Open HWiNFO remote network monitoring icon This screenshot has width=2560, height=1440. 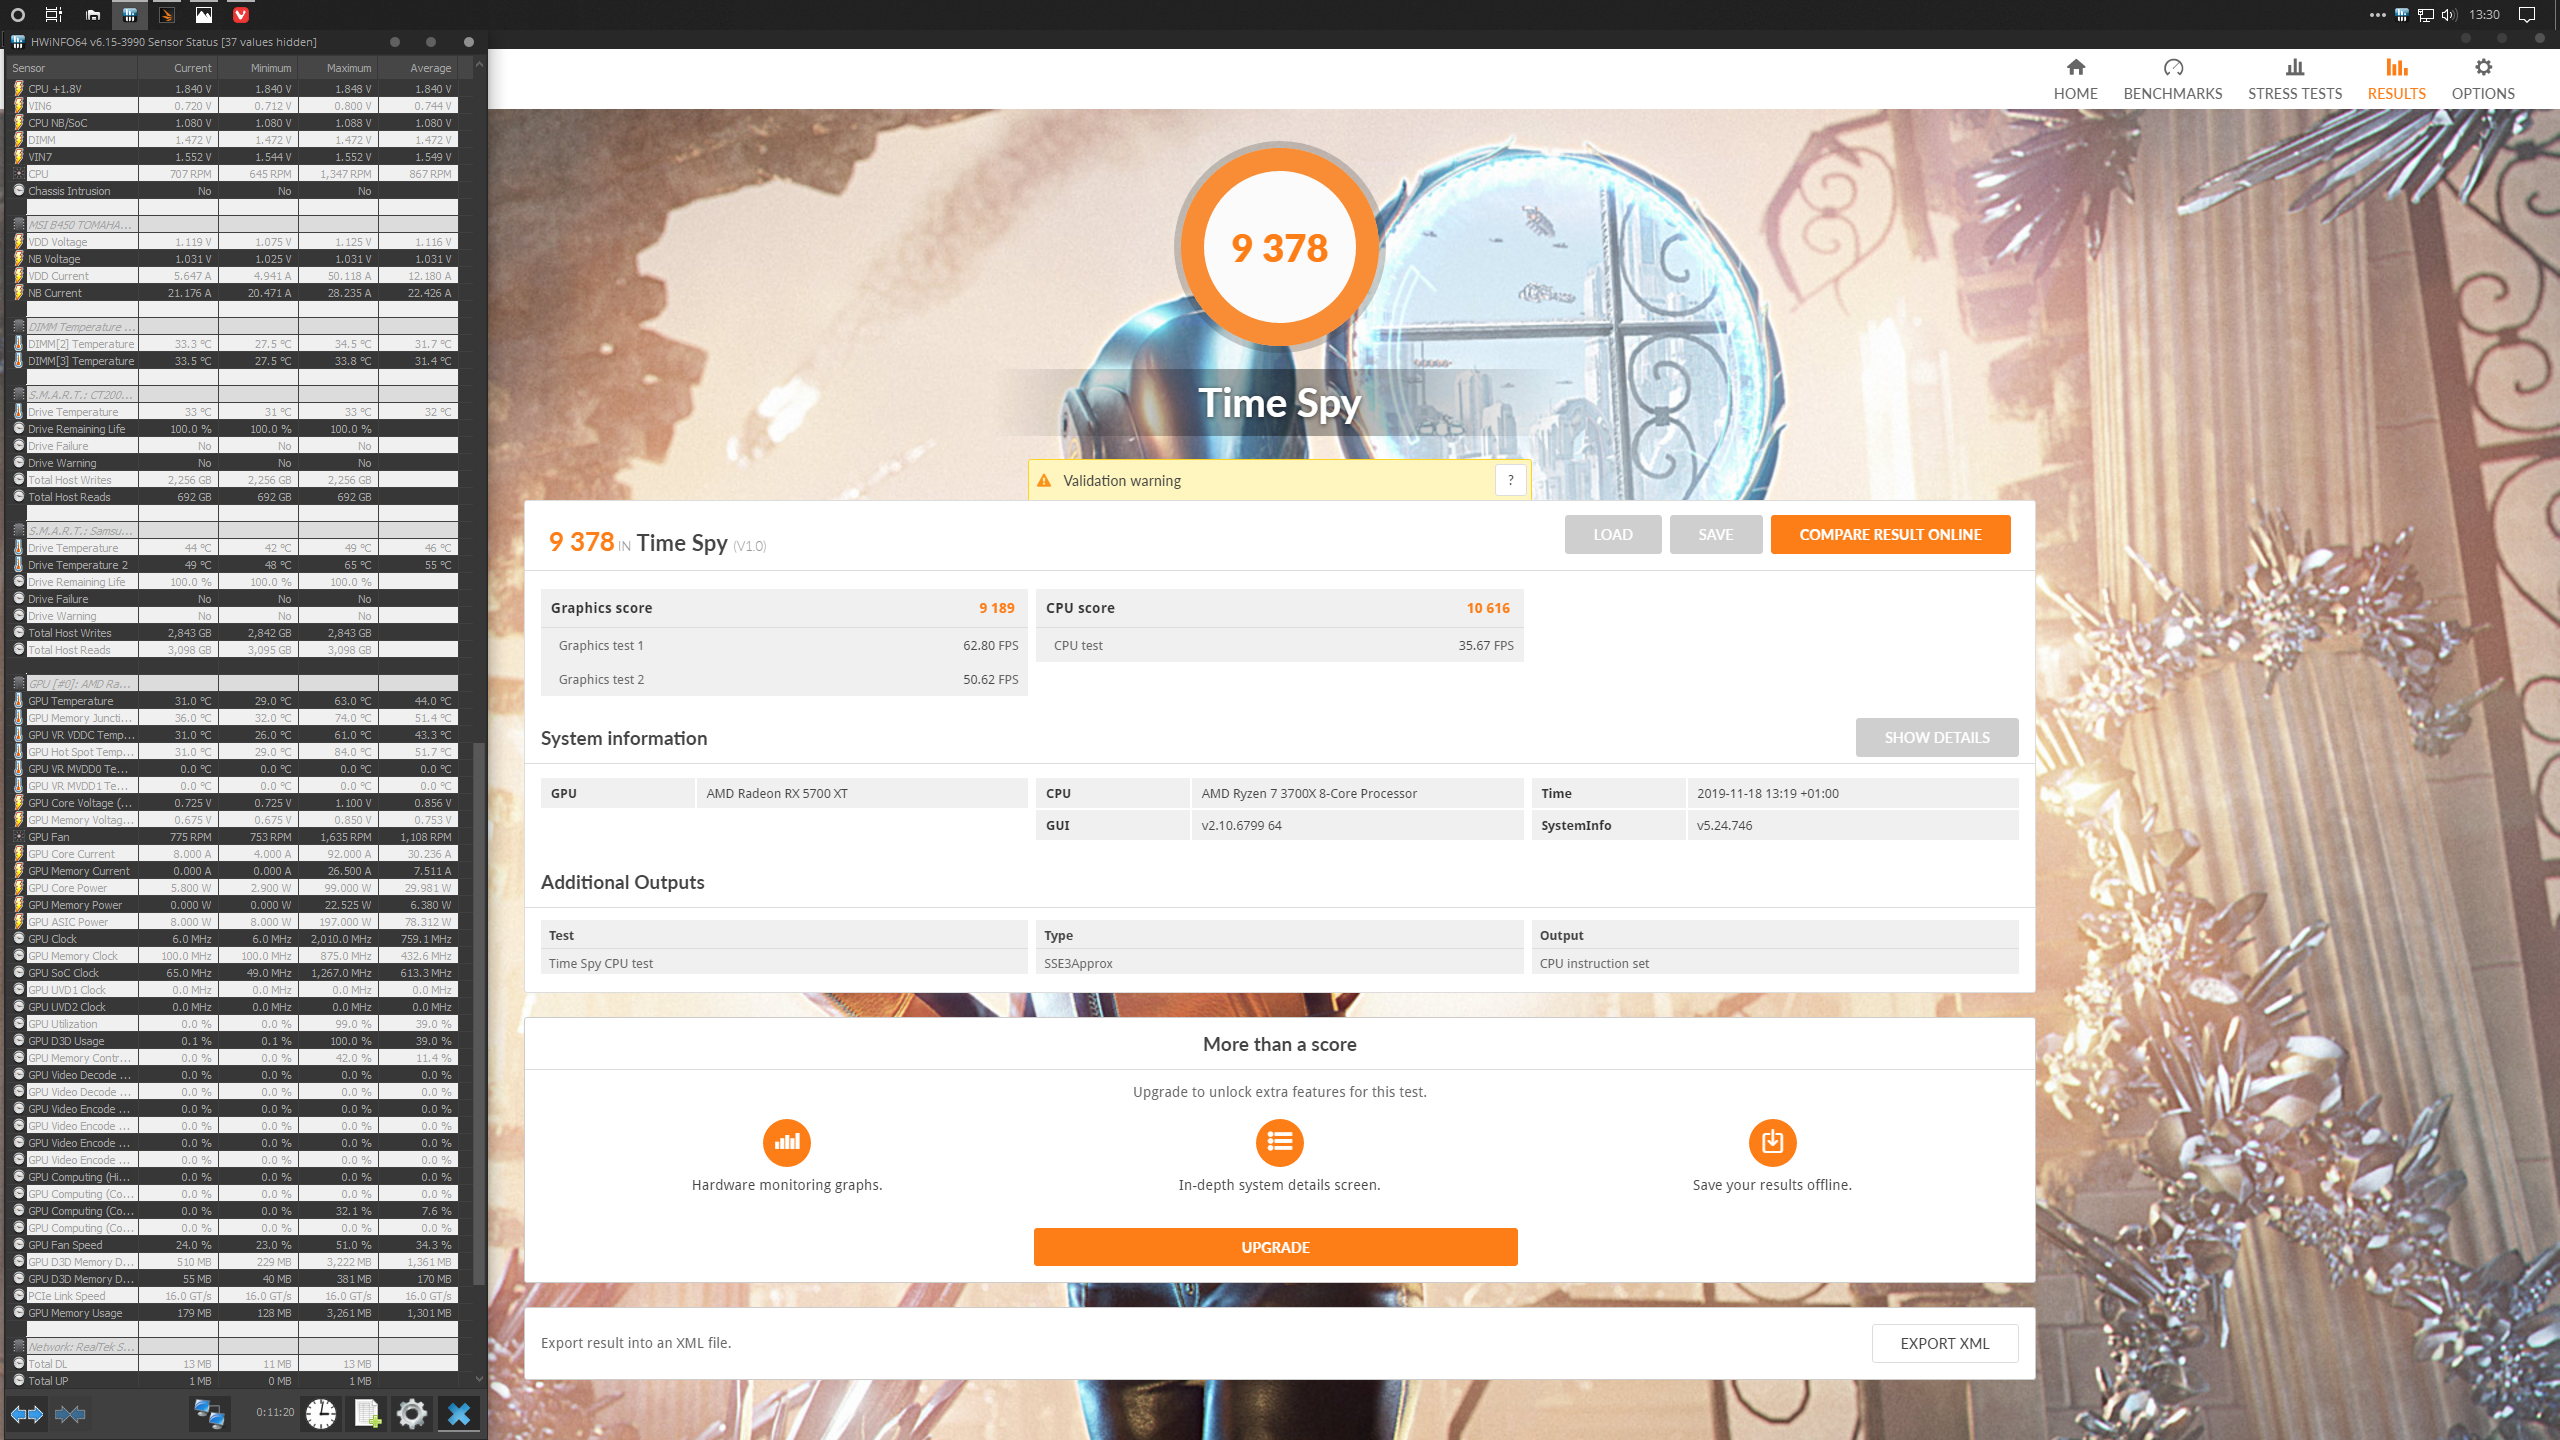209,1413
